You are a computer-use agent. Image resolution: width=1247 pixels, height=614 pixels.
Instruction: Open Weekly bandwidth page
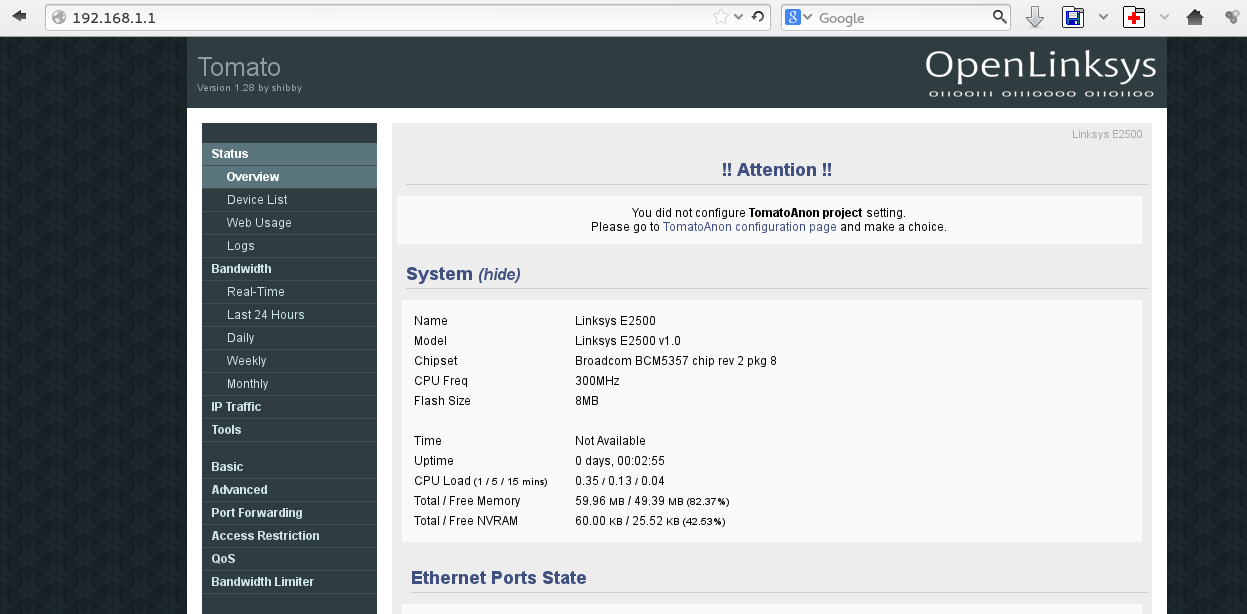point(289,361)
